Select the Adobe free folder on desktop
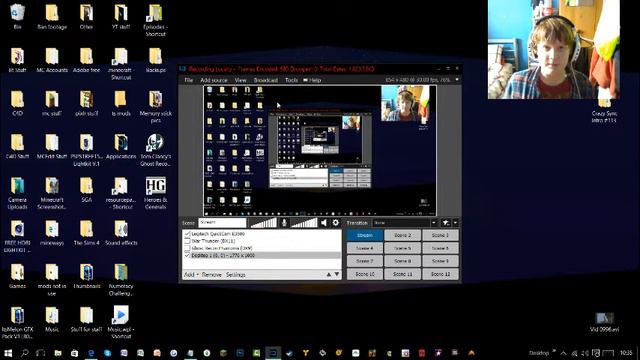 [87, 60]
